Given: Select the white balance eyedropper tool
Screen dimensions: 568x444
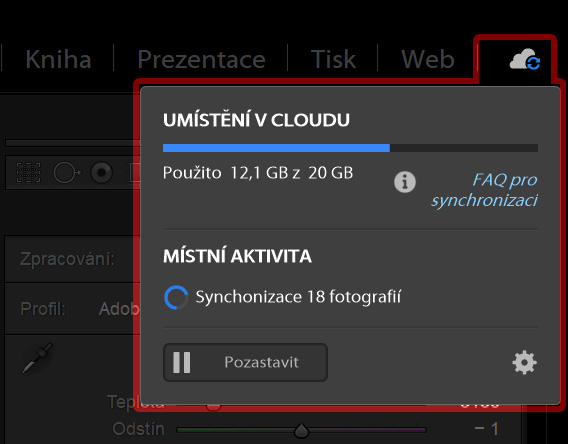Looking at the screenshot, I should click(x=37, y=358).
